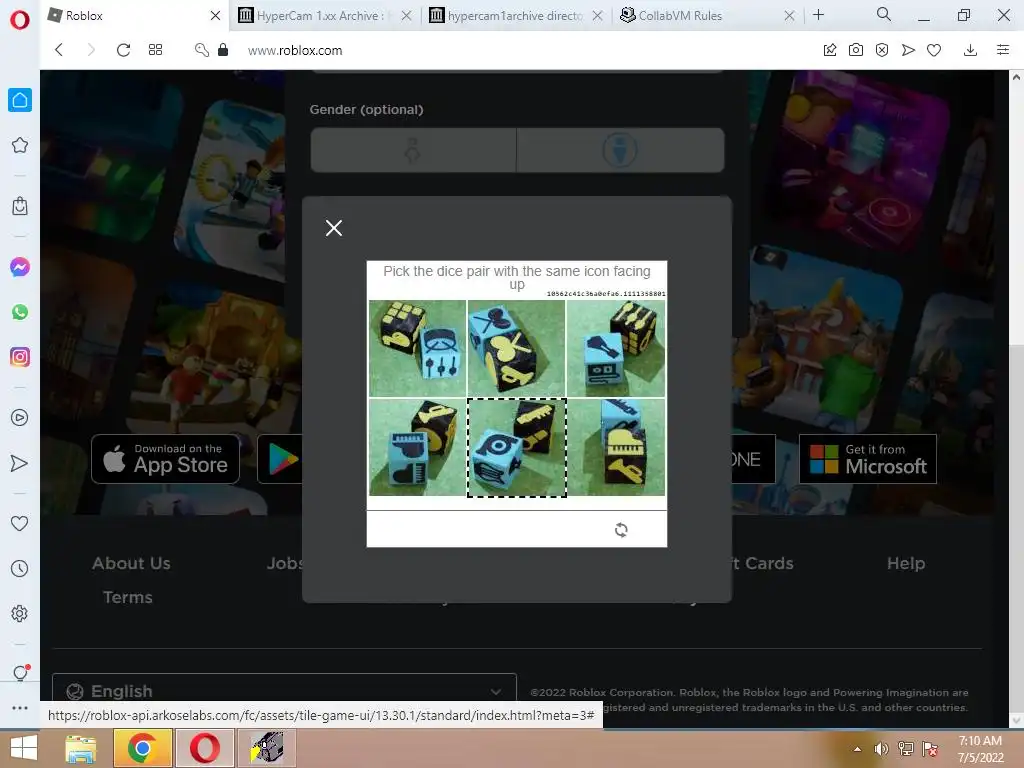This screenshot has height=768, width=1024.
Task: Open Bookmarks star in Opera sidebar
Action: pyautogui.click(x=20, y=145)
